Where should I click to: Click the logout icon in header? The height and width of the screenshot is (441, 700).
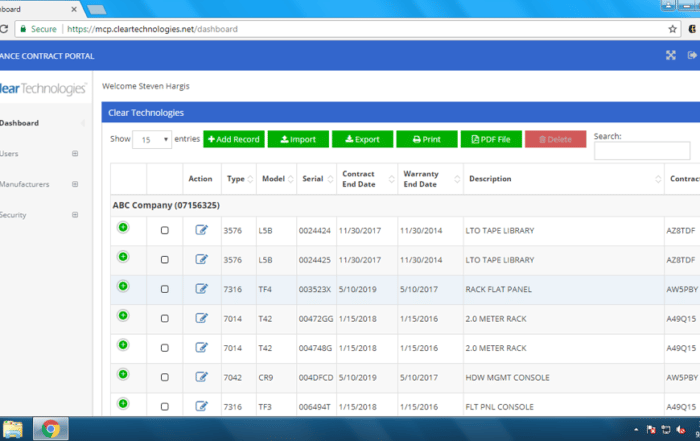692,55
